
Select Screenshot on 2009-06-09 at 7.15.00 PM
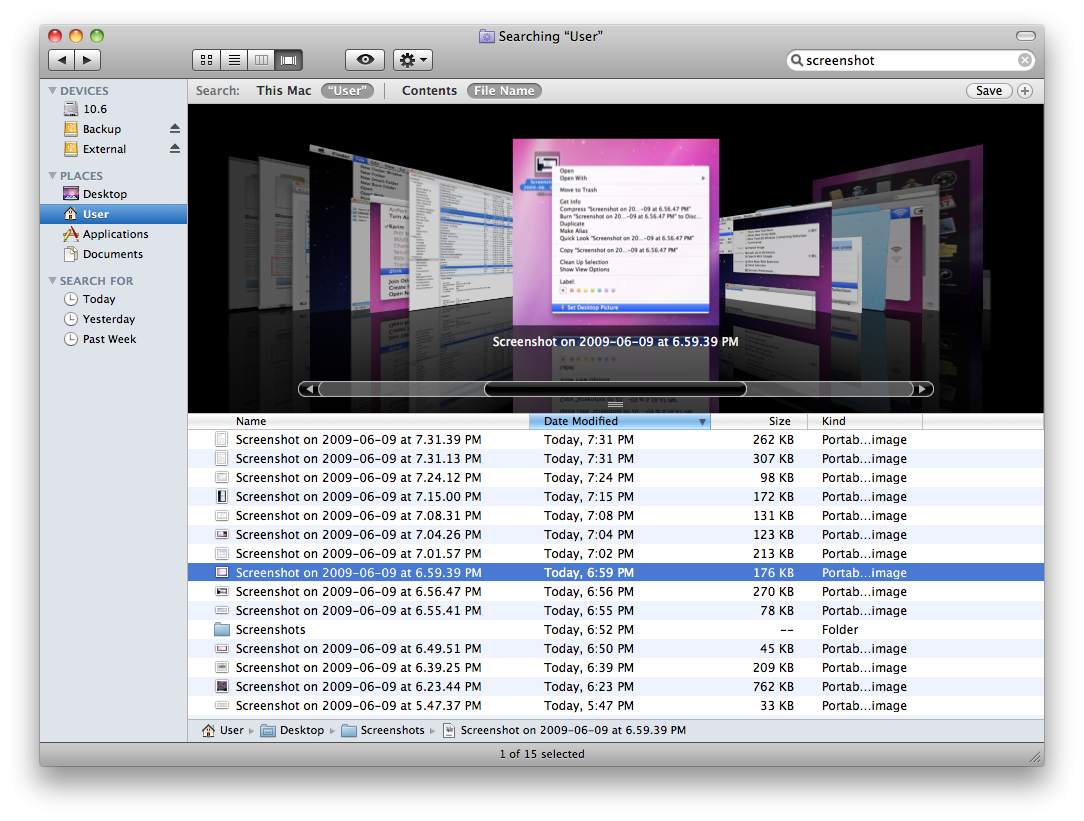click(x=615, y=497)
